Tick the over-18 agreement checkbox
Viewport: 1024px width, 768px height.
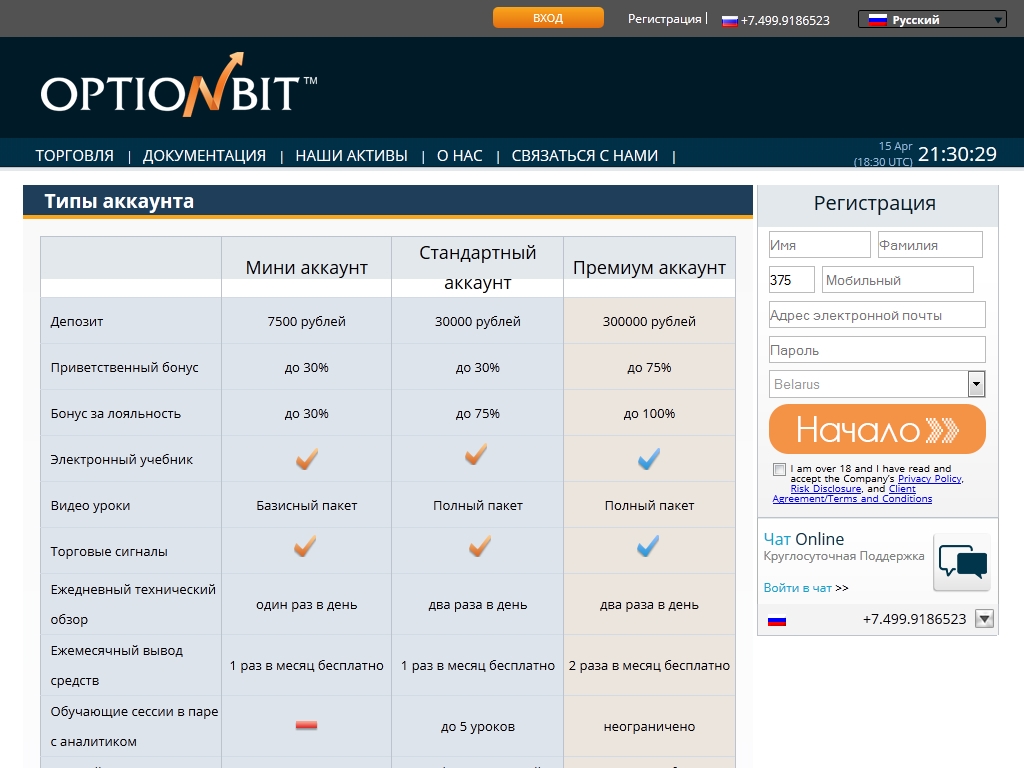click(779, 469)
